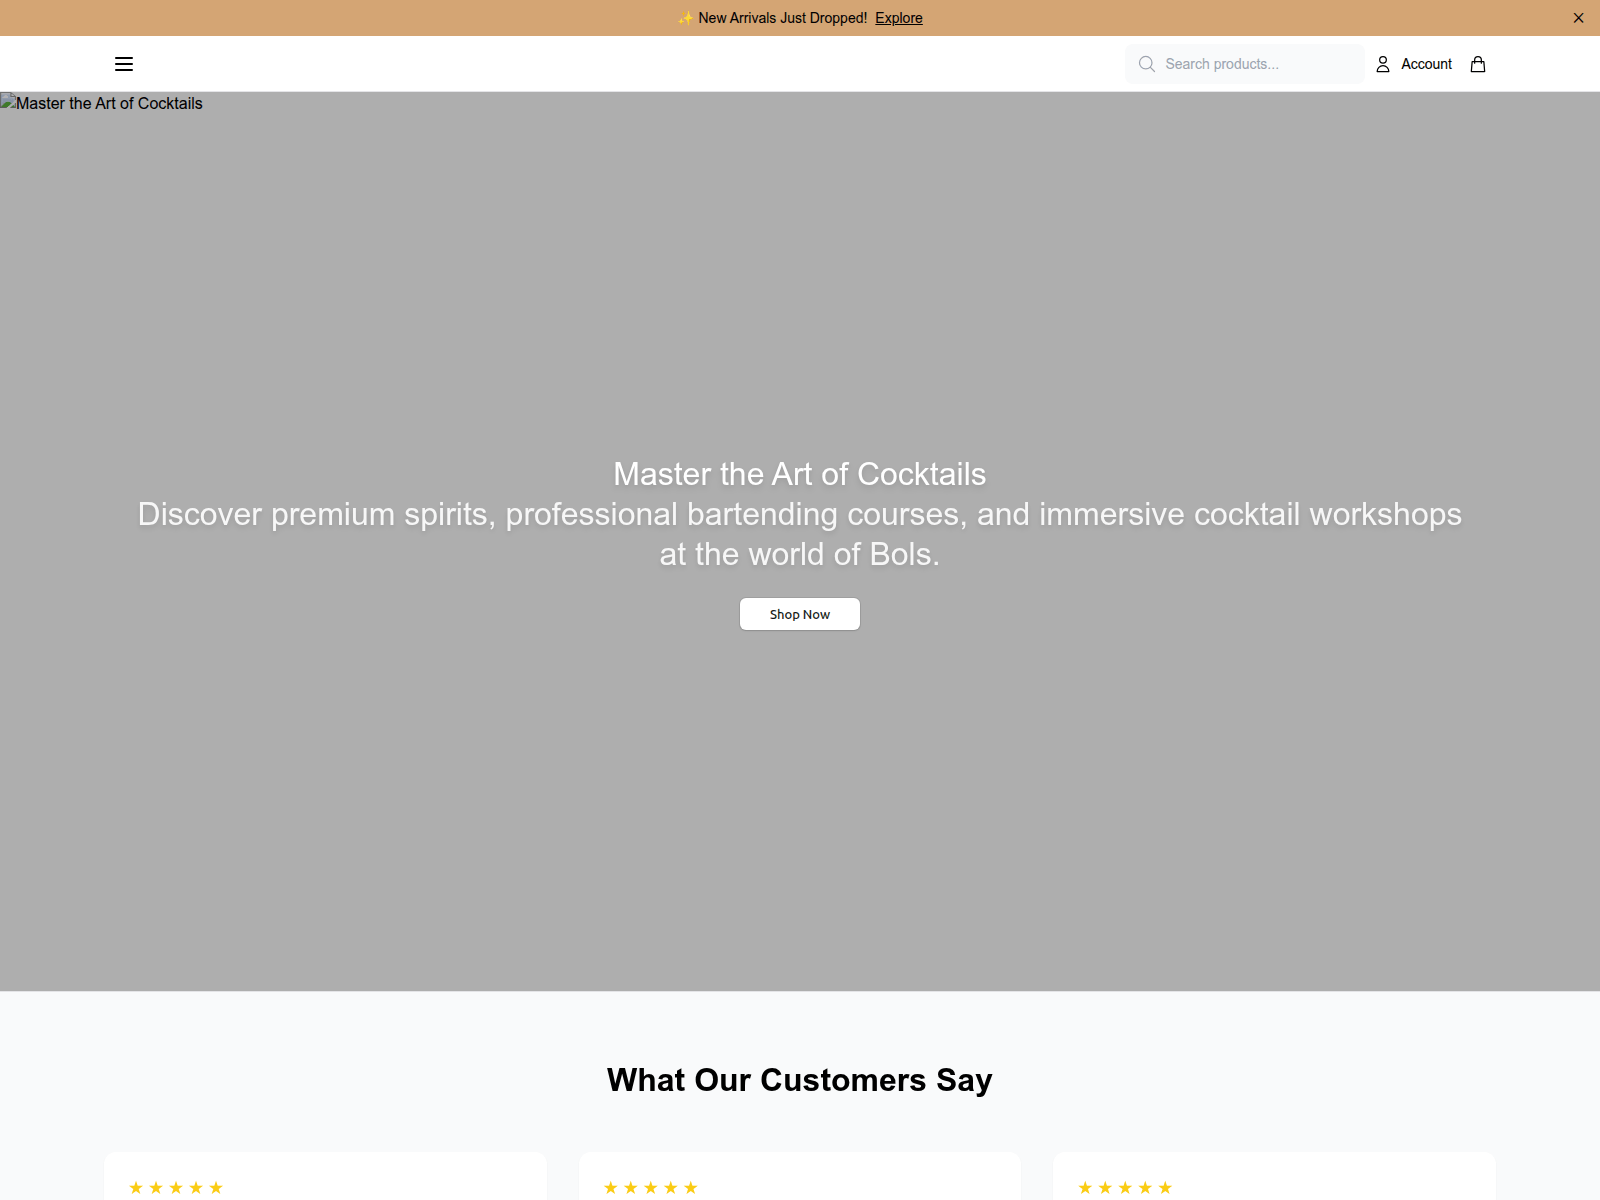
Task: Click the Shop Now button
Action: pyautogui.click(x=800, y=614)
